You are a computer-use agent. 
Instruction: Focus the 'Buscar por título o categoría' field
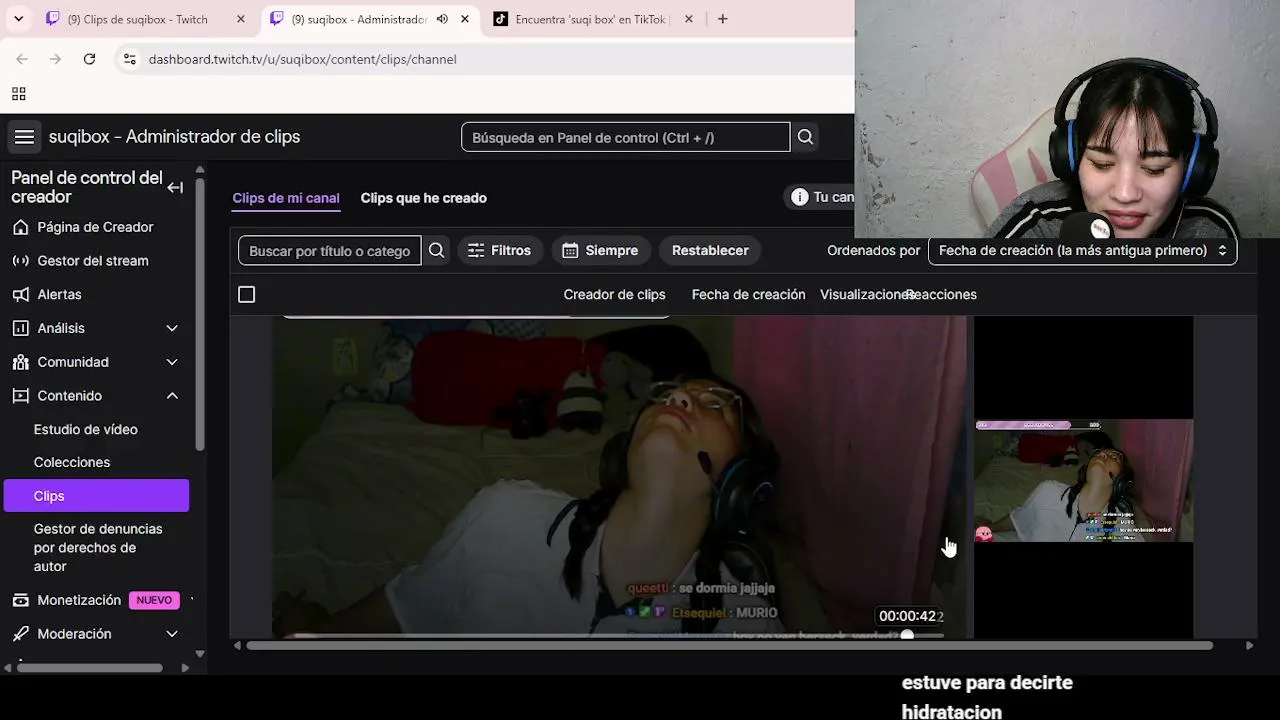330,250
